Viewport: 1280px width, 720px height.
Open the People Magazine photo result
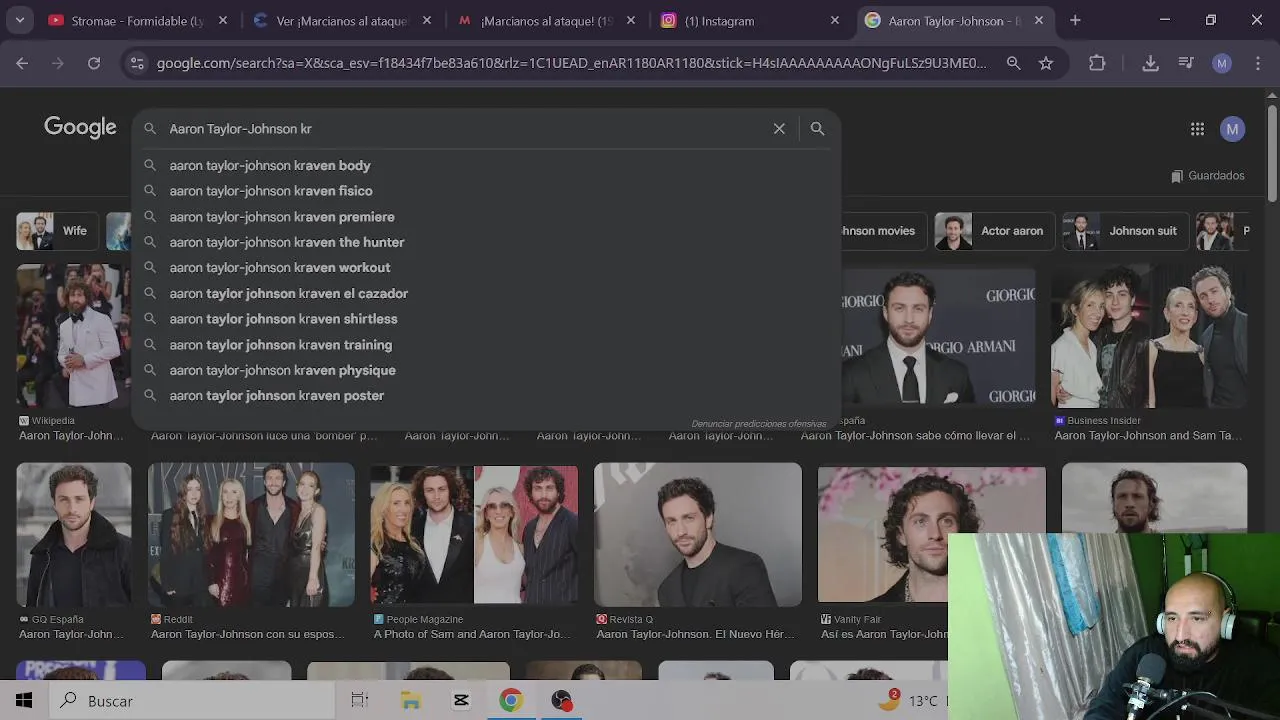[x=474, y=534]
